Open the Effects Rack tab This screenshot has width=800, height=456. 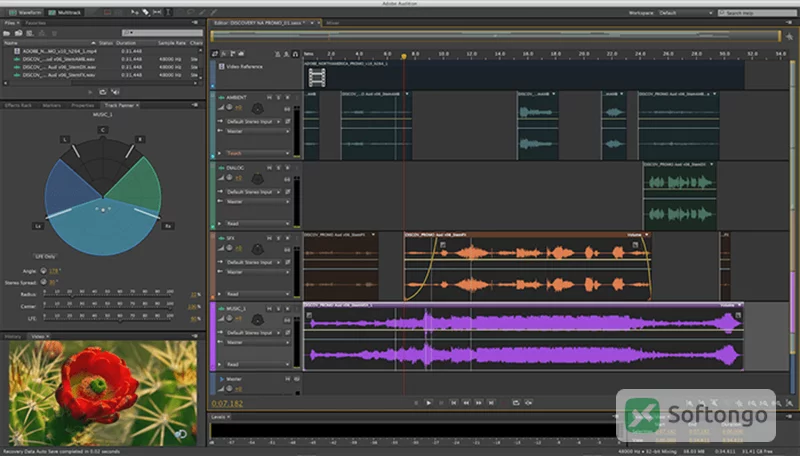(x=18, y=106)
